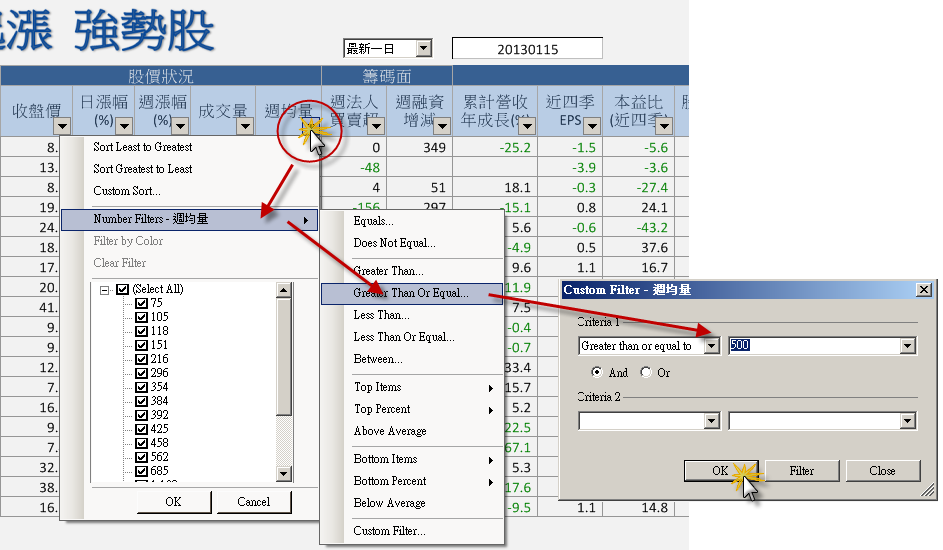Screen dimensions: 943x550
Task: Open the 日漲幅(%) column filter arrow
Action: click(124, 126)
